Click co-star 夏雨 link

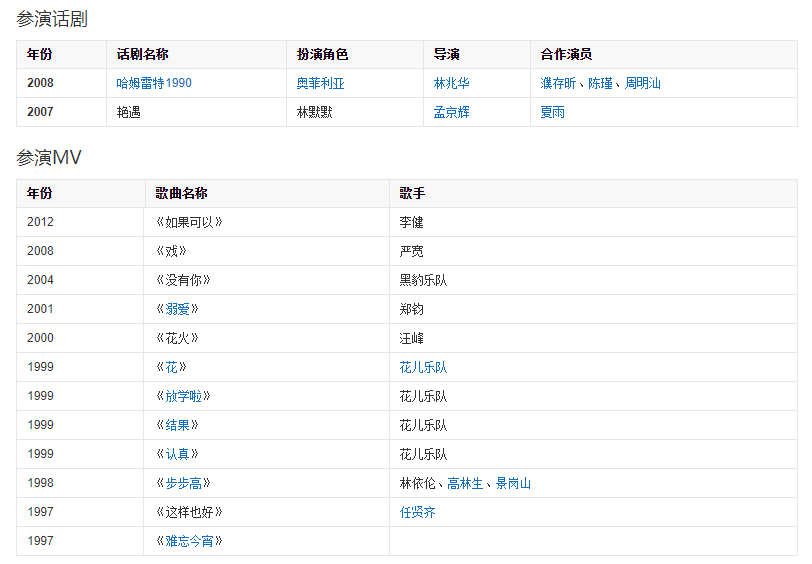tap(552, 112)
